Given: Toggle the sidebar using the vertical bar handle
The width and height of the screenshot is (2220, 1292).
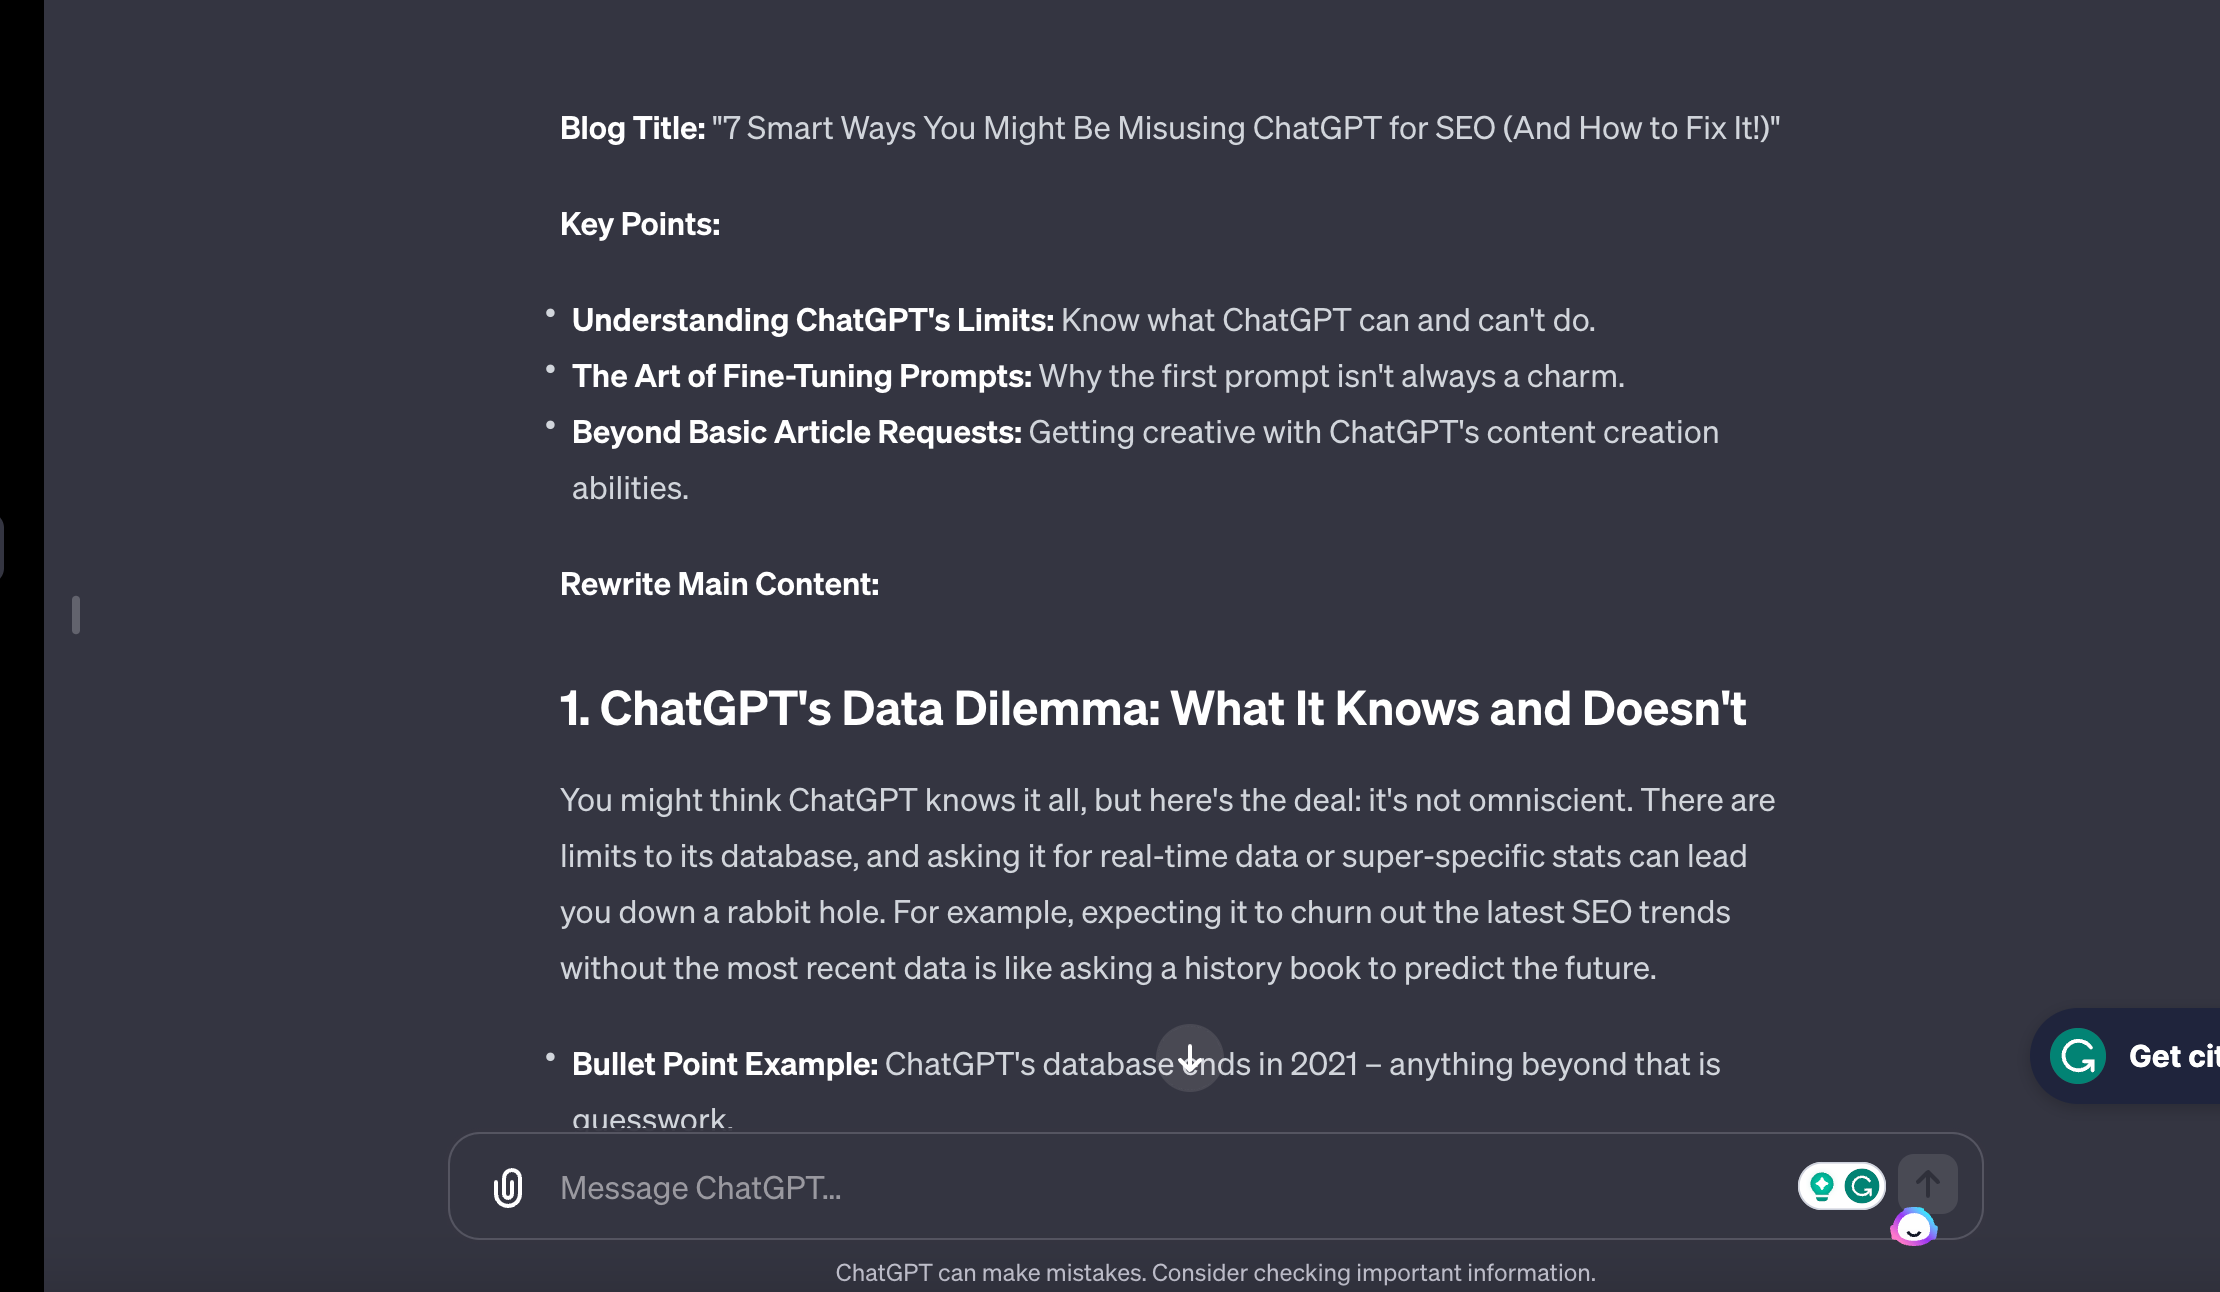Looking at the screenshot, I should [x=76, y=614].
